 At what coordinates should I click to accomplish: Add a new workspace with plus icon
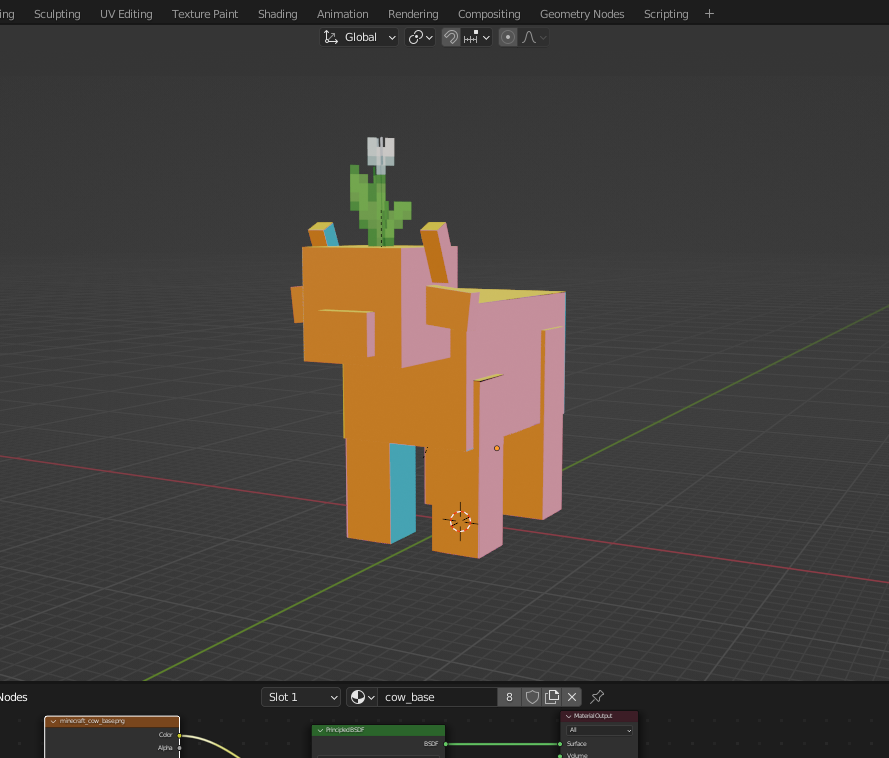click(x=709, y=14)
